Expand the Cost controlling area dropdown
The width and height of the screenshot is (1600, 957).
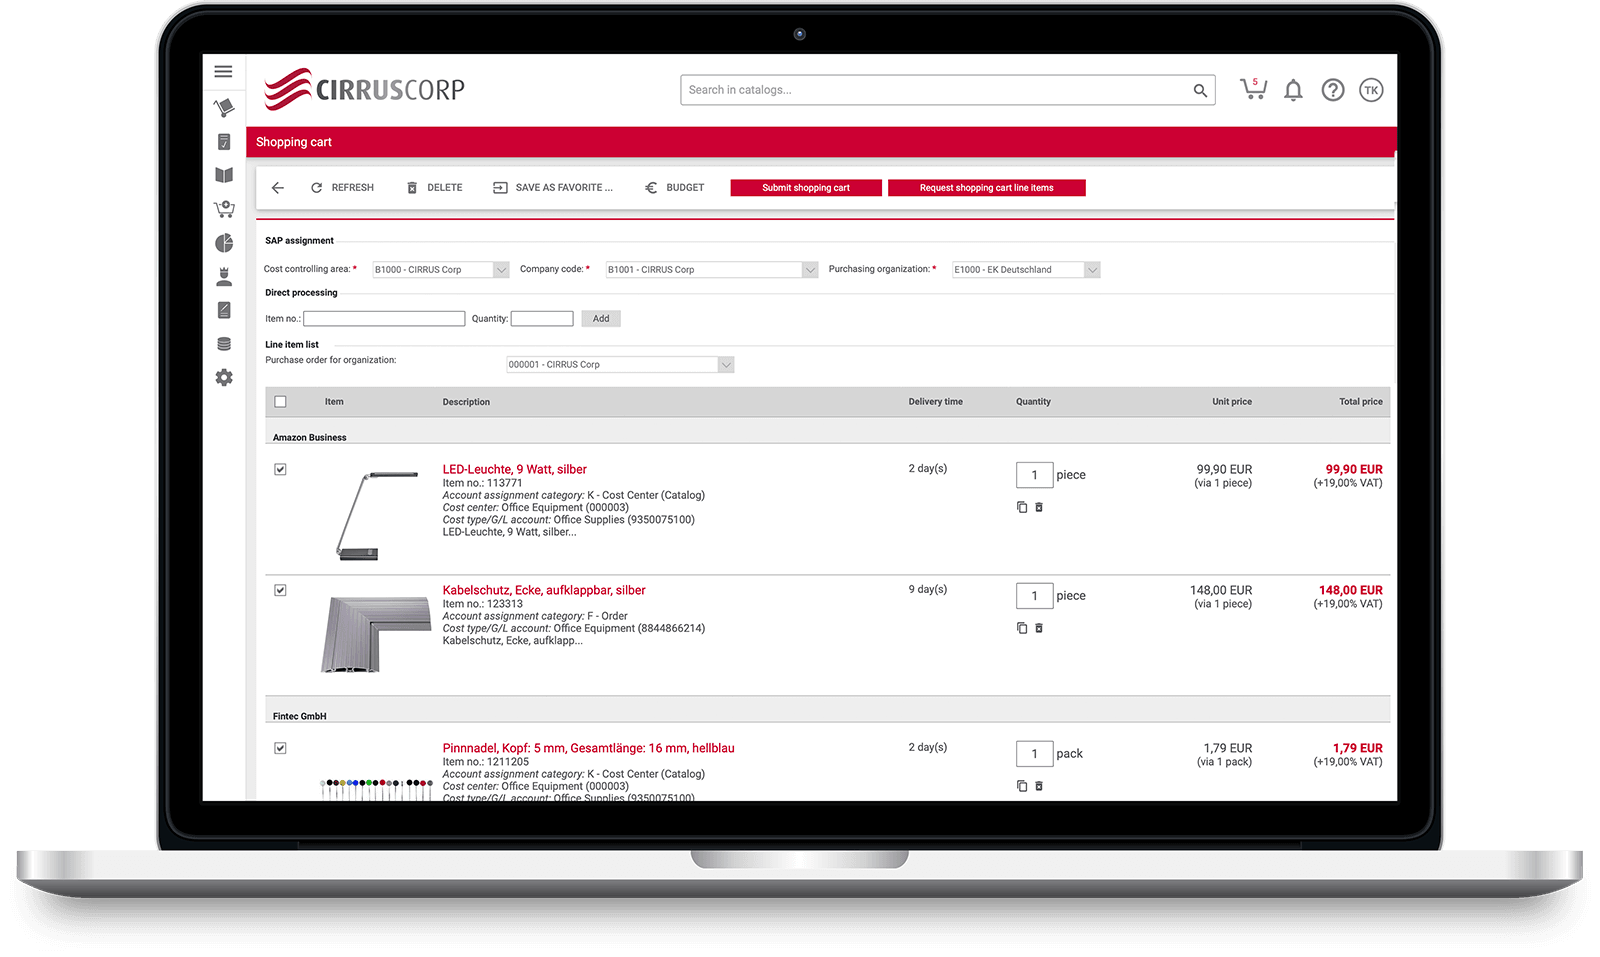(501, 270)
